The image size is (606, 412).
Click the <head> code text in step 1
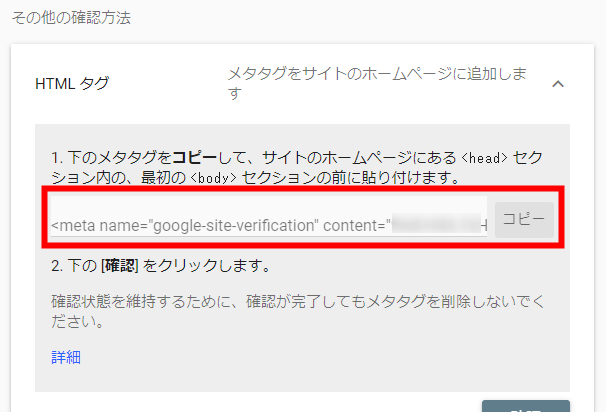point(484,158)
